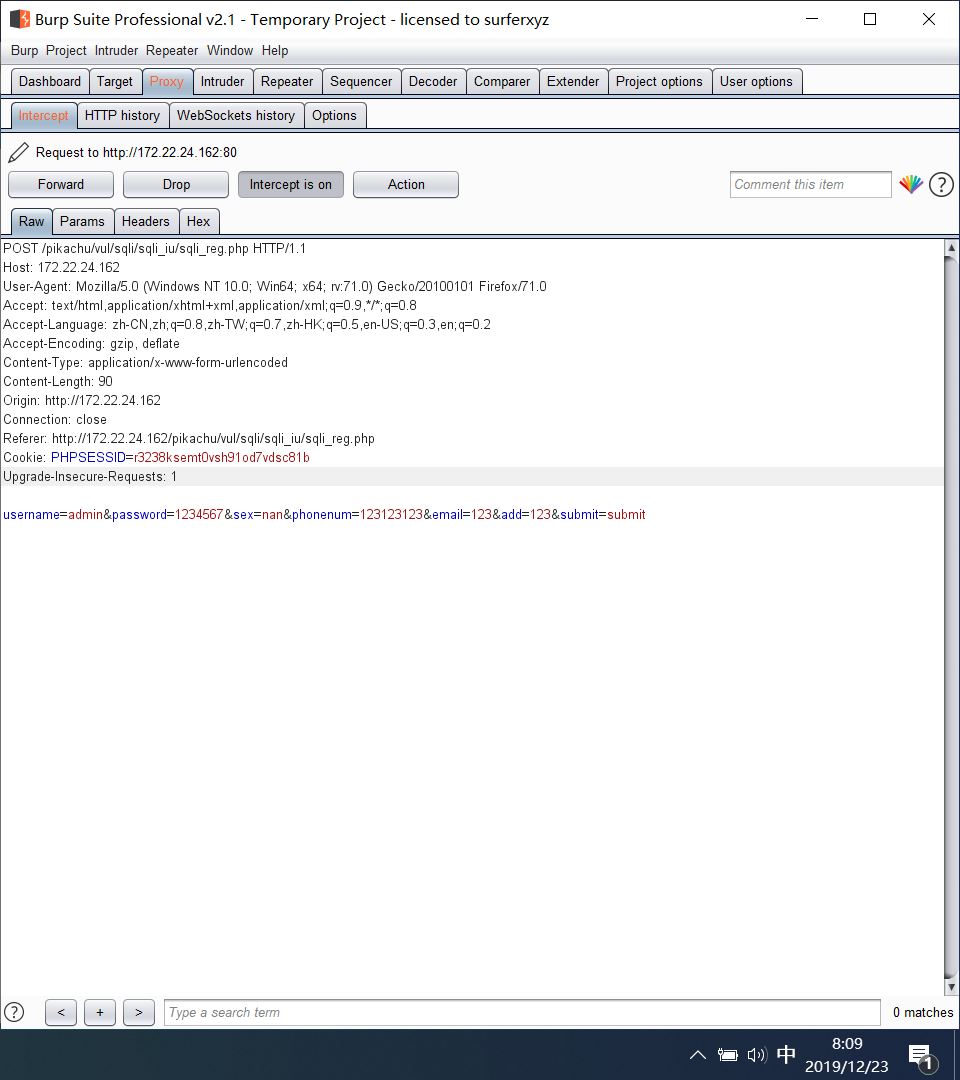
Task: Drop the intercepted request
Action: 176,185
